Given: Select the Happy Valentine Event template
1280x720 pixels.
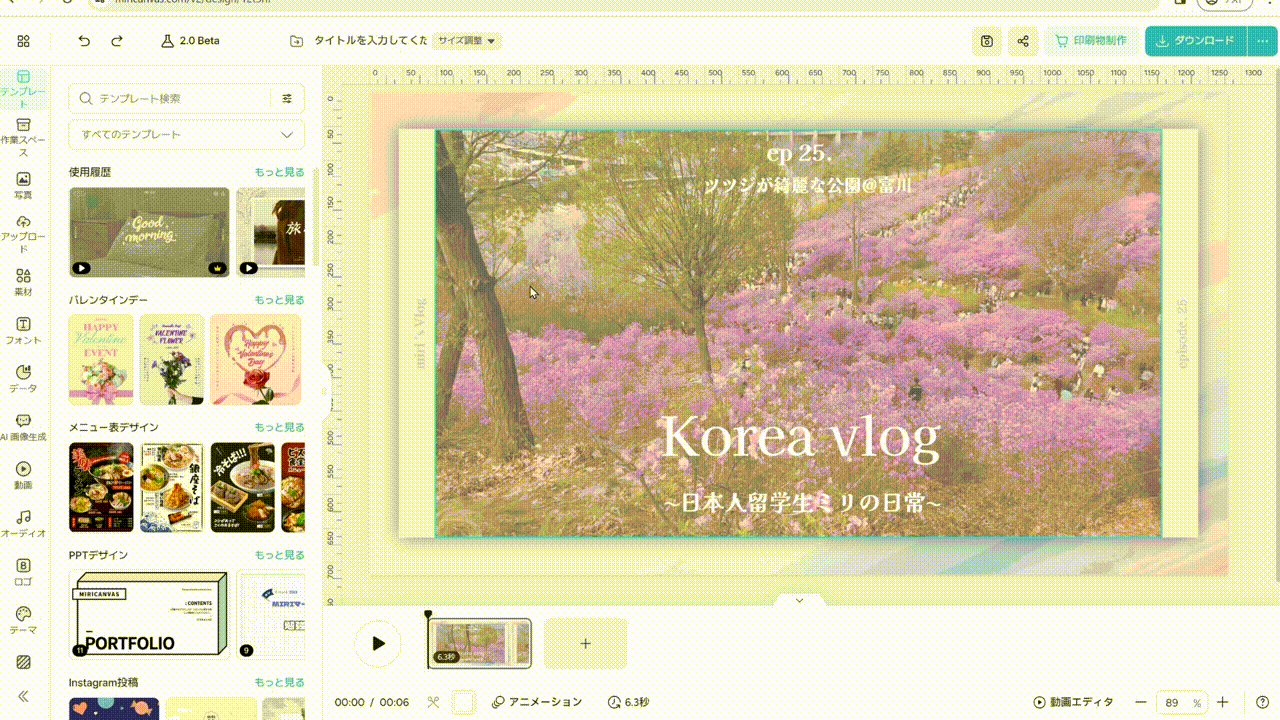Looking at the screenshot, I should [x=101, y=359].
